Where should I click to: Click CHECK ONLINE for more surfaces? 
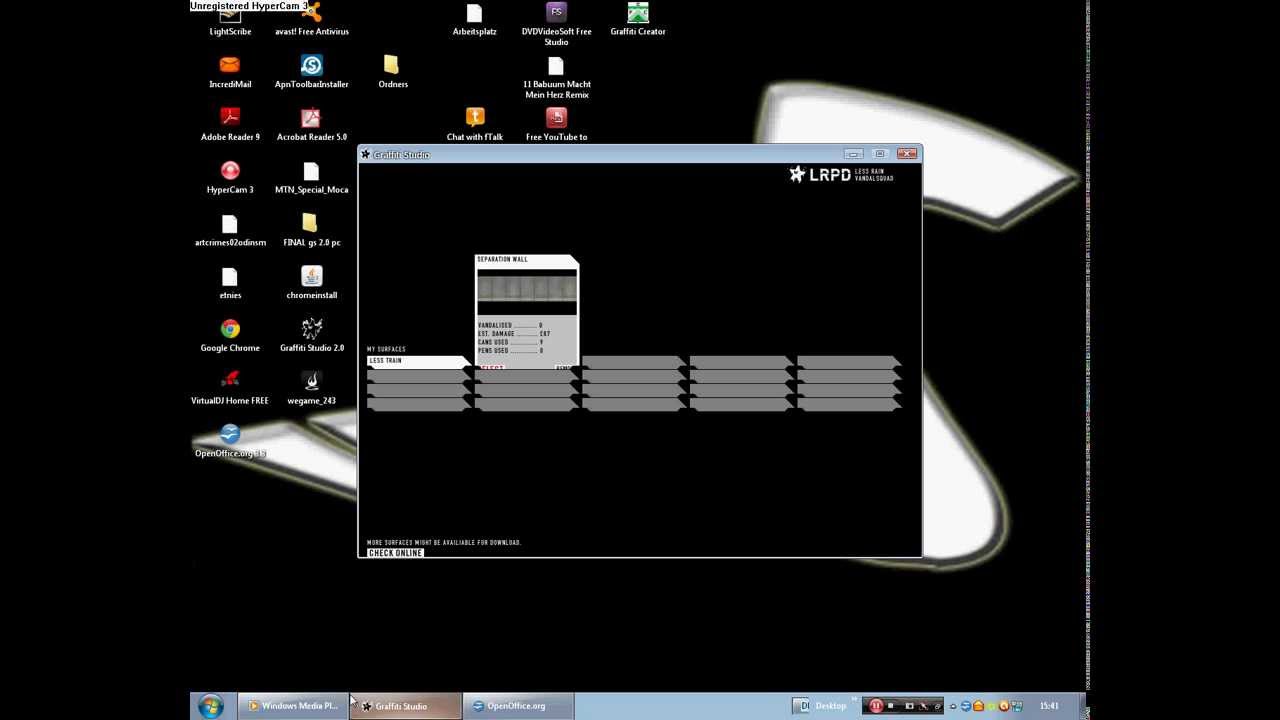click(x=395, y=553)
